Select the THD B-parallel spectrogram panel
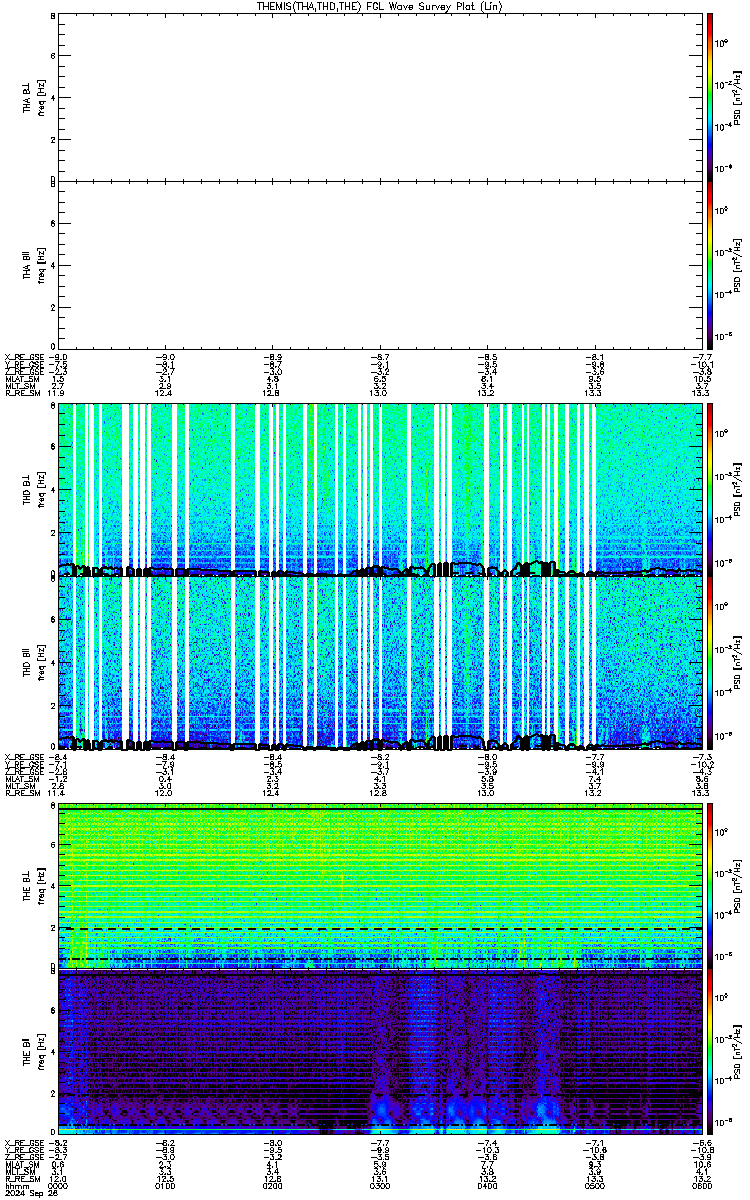This screenshot has height=1200, width=750. coord(381,663)
